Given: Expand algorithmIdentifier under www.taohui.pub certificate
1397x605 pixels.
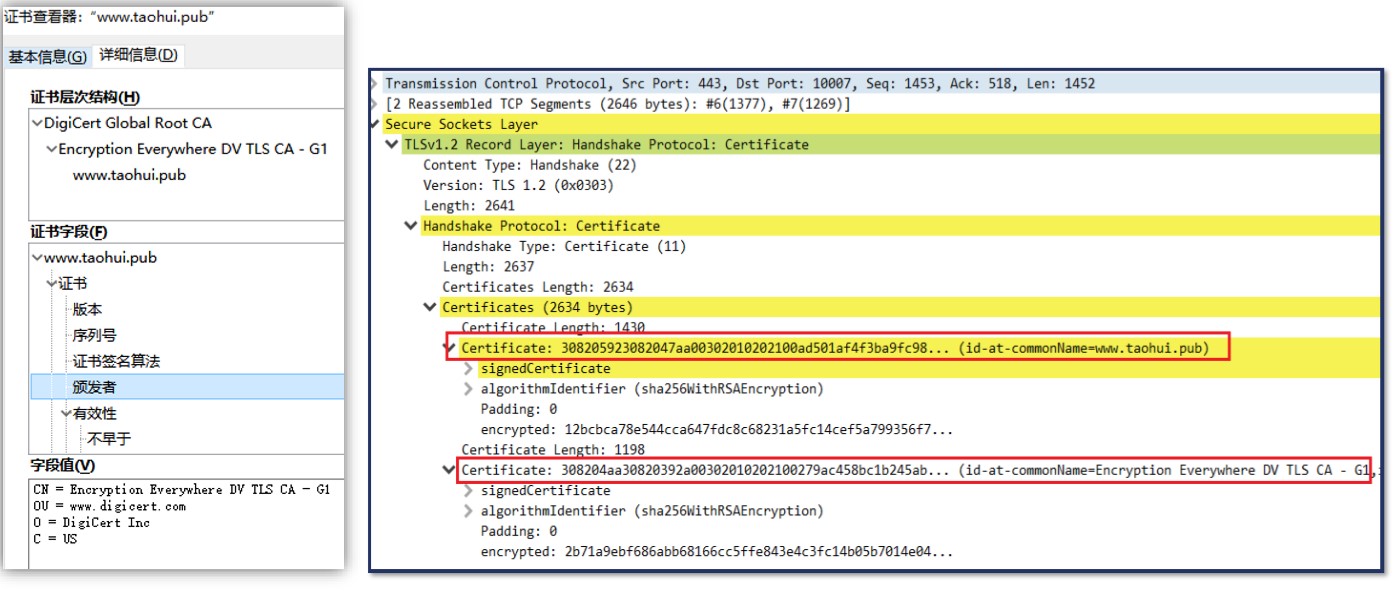Looking at the screenshot, I should pos(469,389).
